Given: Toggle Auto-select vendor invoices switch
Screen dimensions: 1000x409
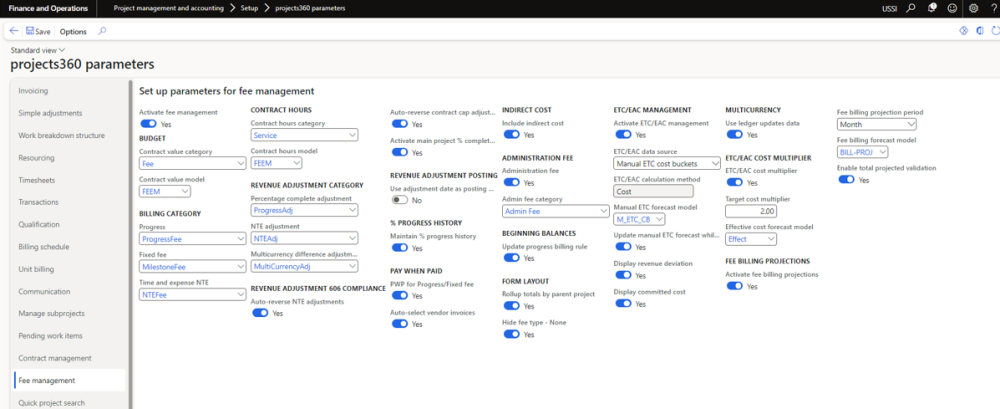Looking at the screenshot, I should pos(399,323).
